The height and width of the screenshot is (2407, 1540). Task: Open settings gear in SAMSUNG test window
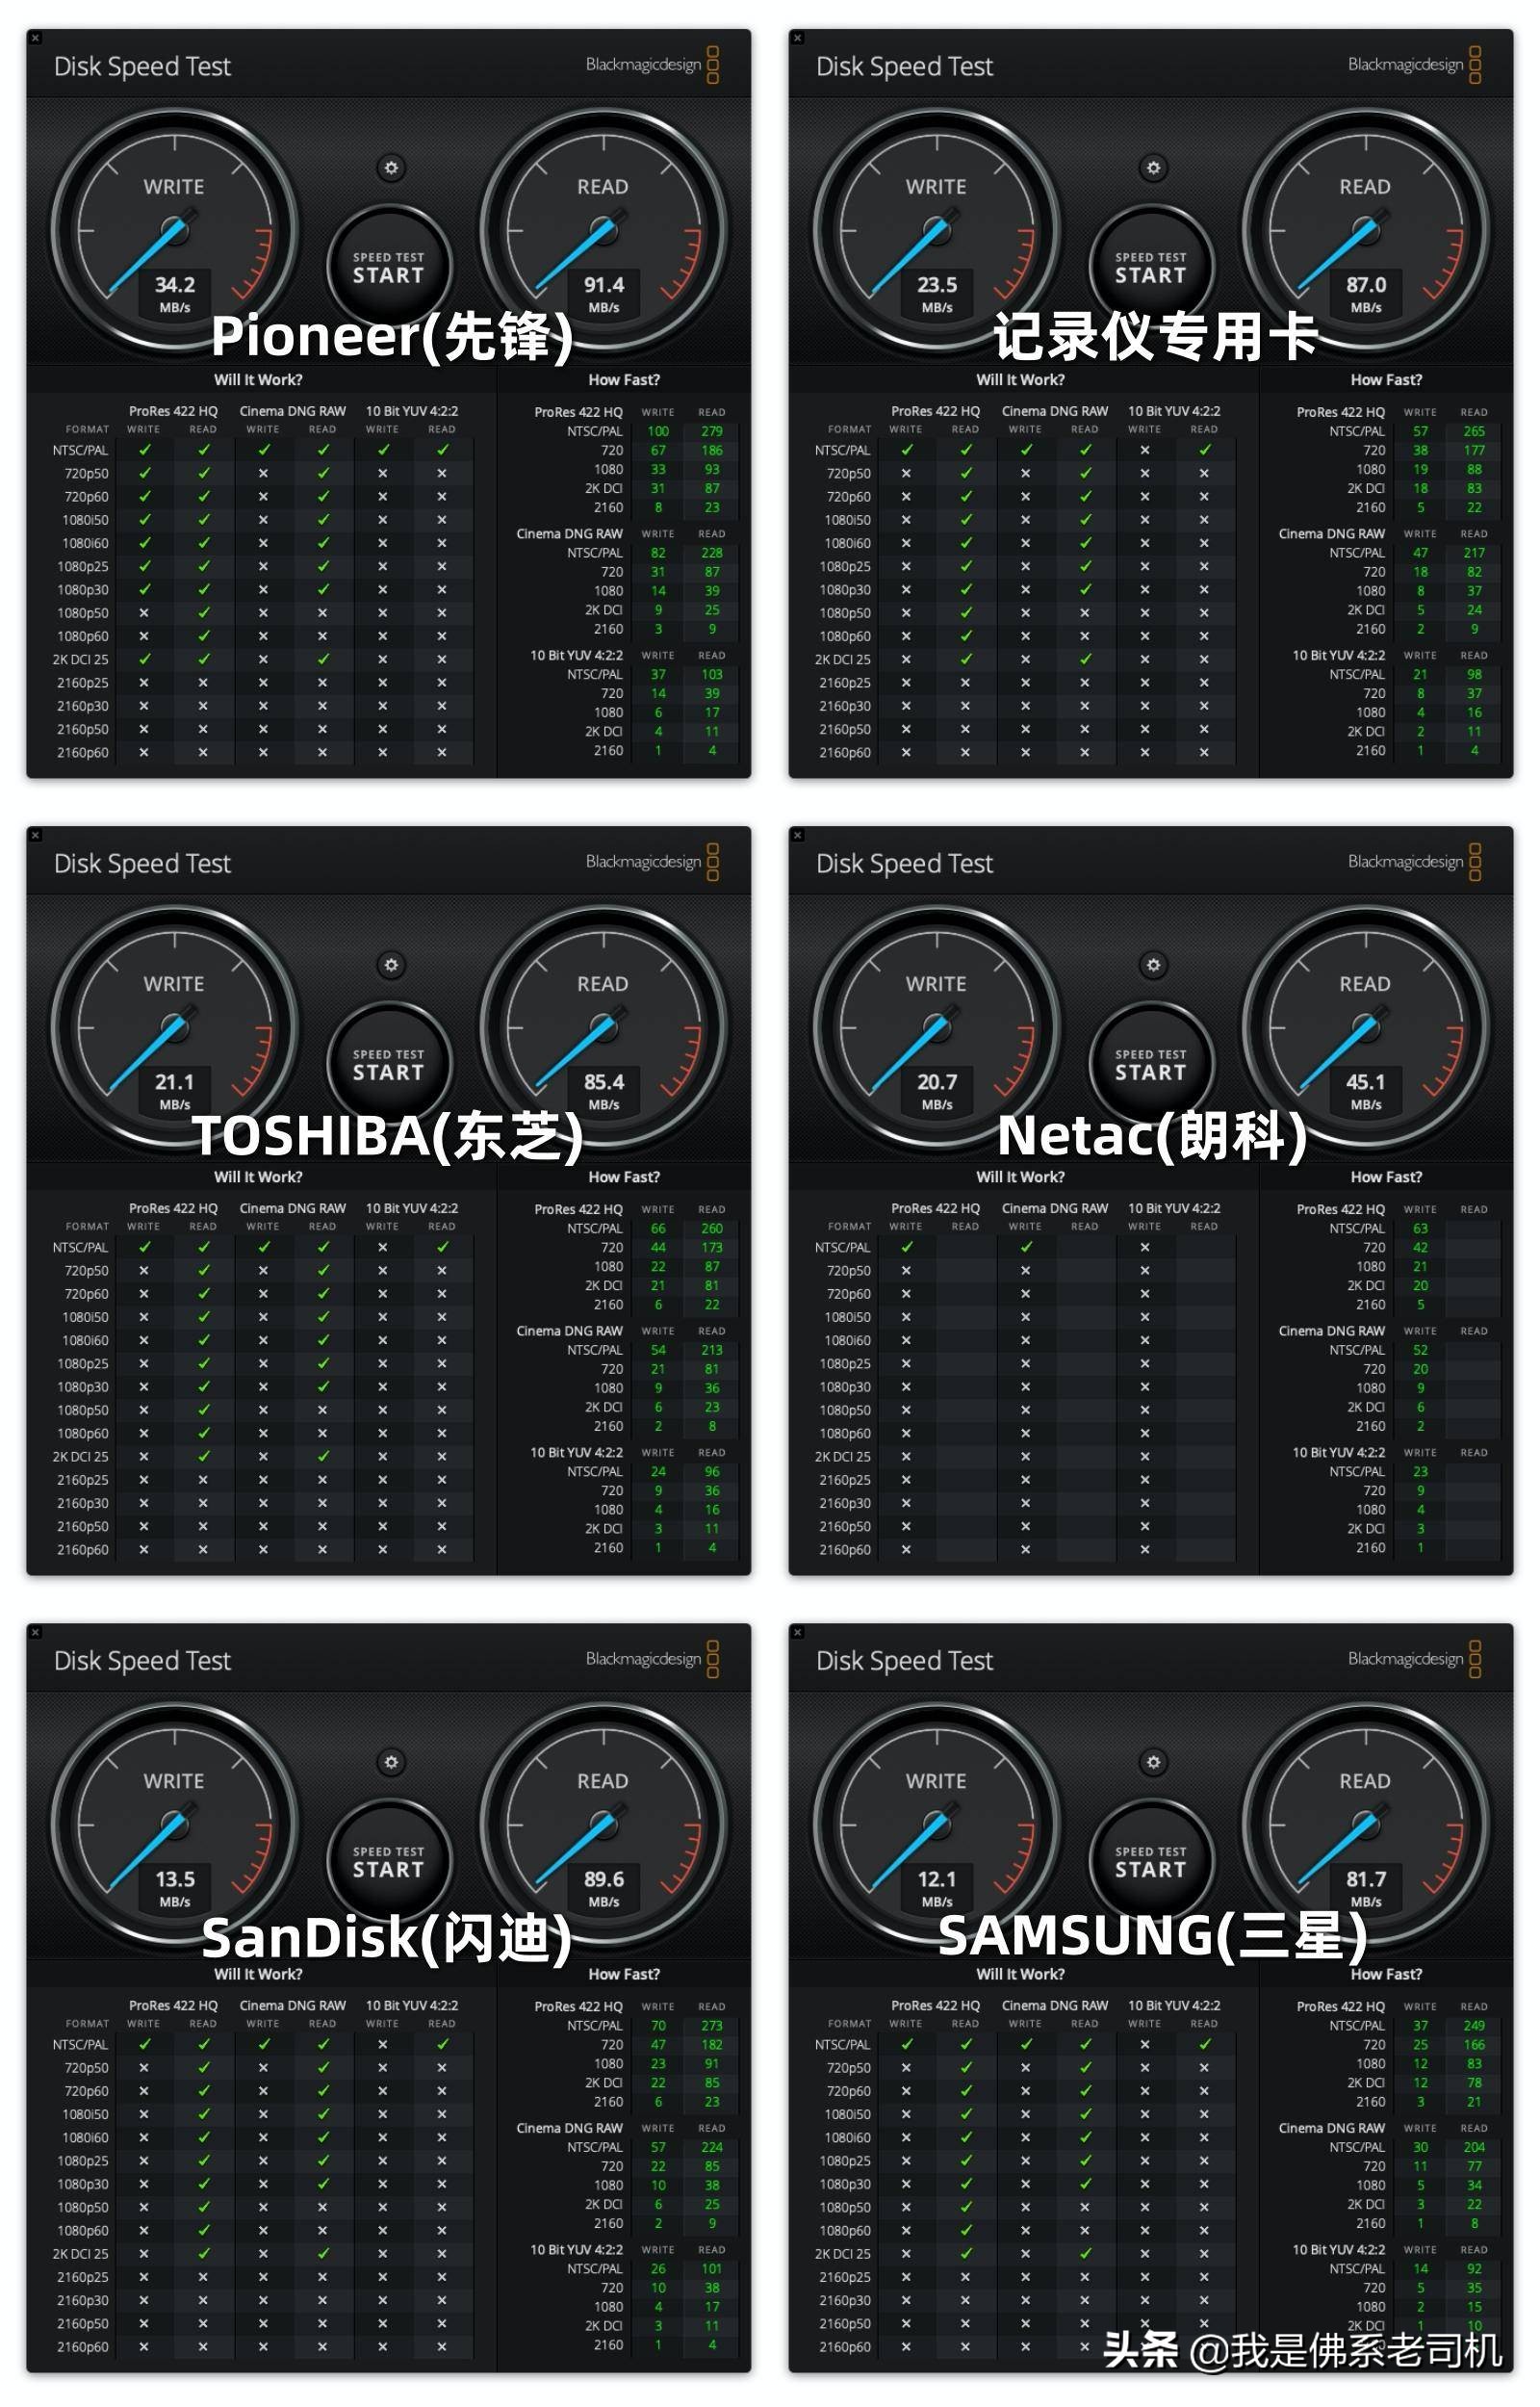point(1153,1761)
